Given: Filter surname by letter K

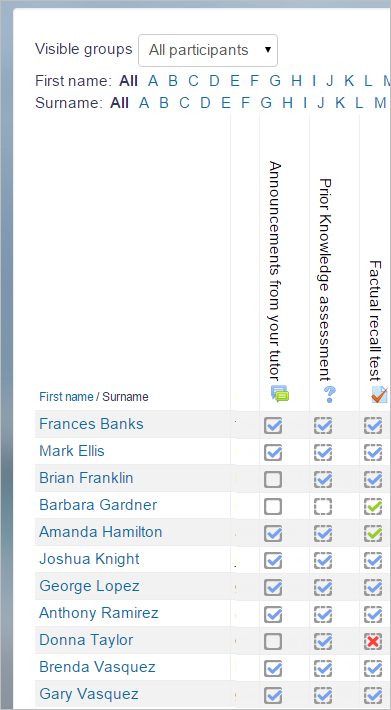Looking at the screenshot, I should pyautogui.click(x=340, y=103).
